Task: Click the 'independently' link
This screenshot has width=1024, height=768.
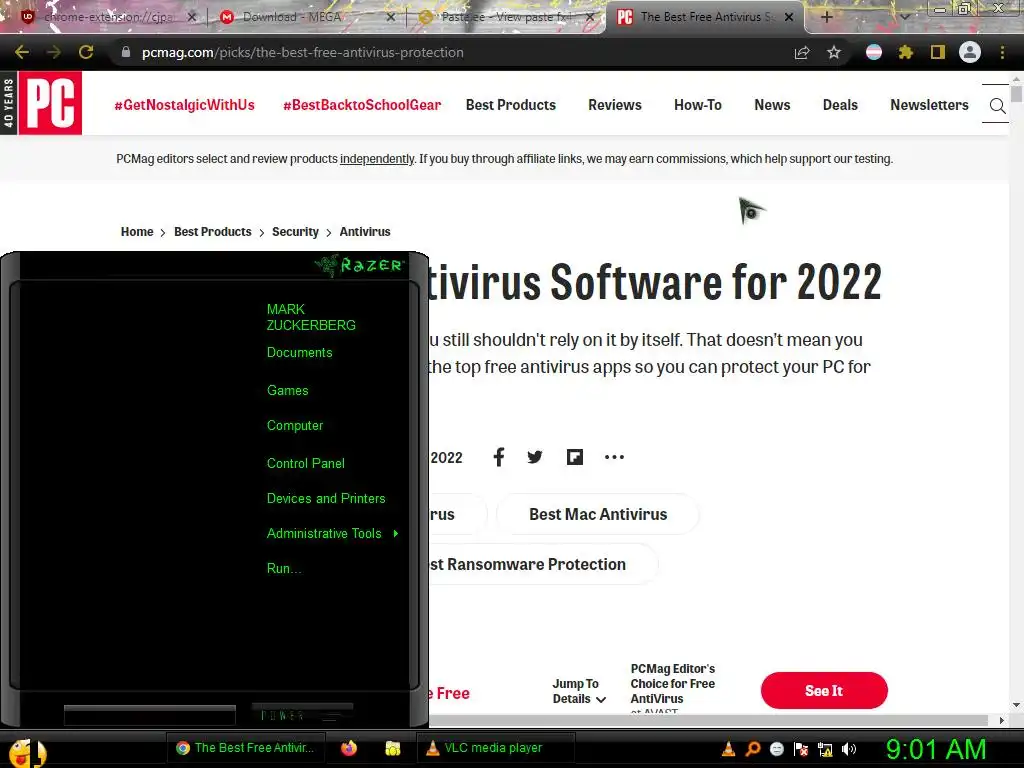Action: (x=377, y=159)
